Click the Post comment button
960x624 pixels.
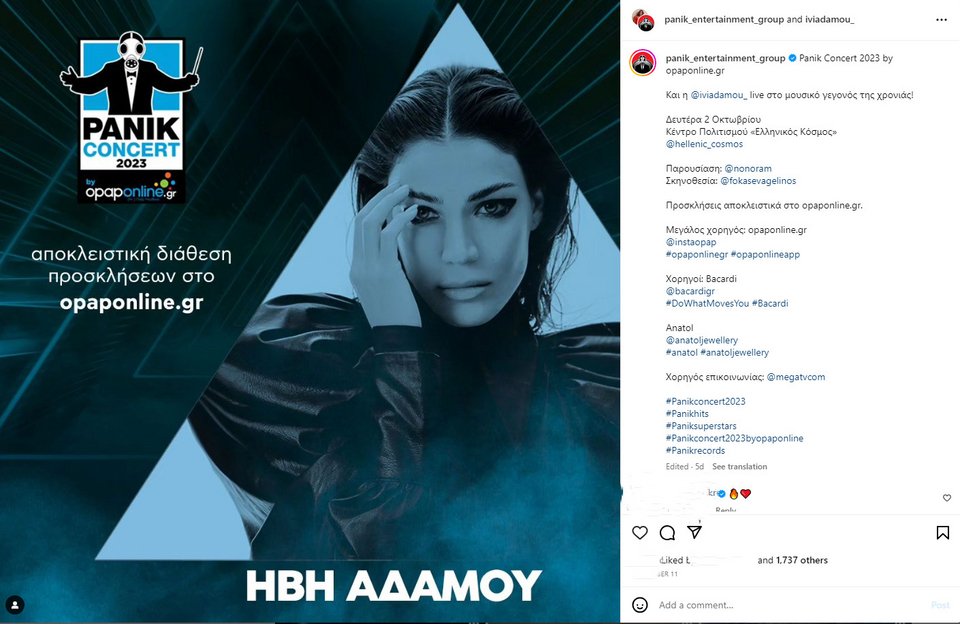click(x=940, y=605)
